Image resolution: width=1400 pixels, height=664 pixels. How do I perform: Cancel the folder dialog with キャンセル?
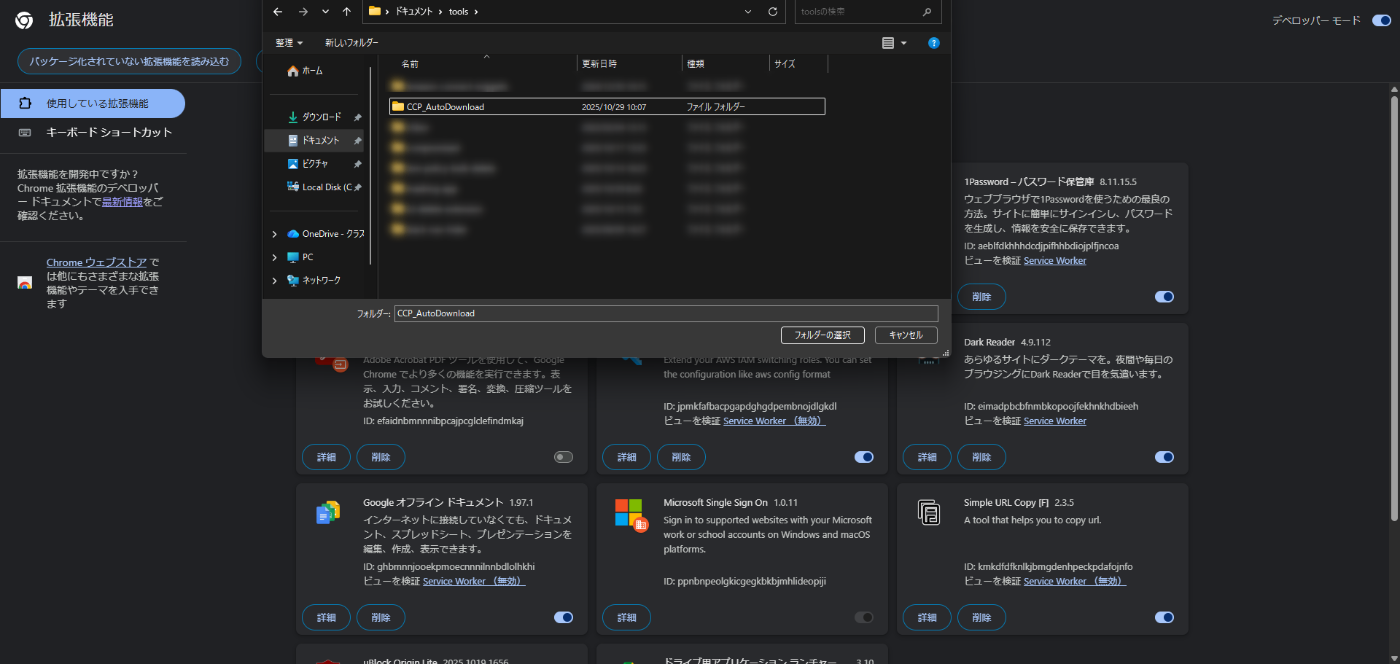click(906, 335)
